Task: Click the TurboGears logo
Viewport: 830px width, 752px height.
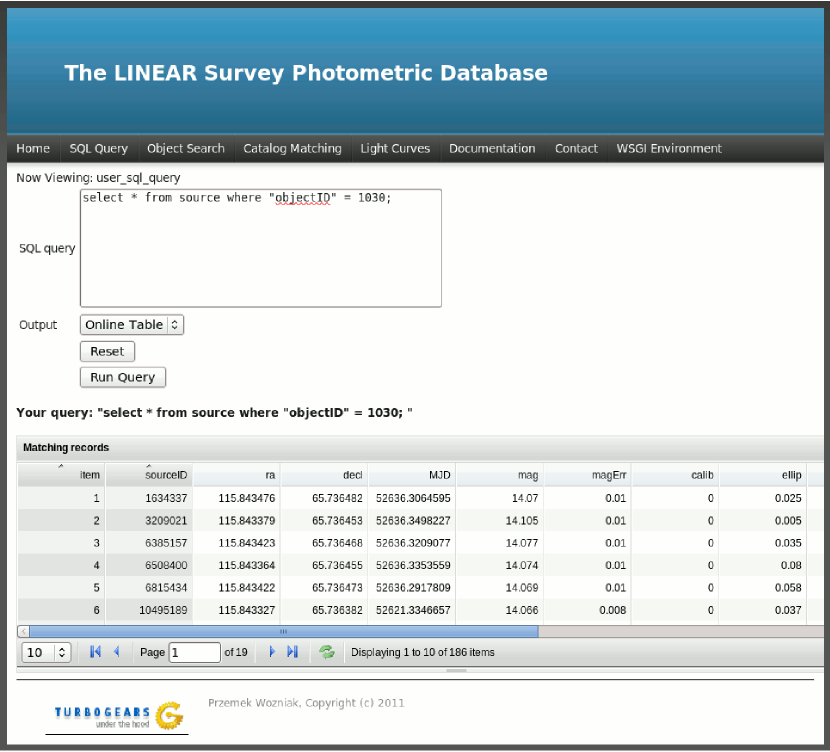Action: tap(118, 714)
